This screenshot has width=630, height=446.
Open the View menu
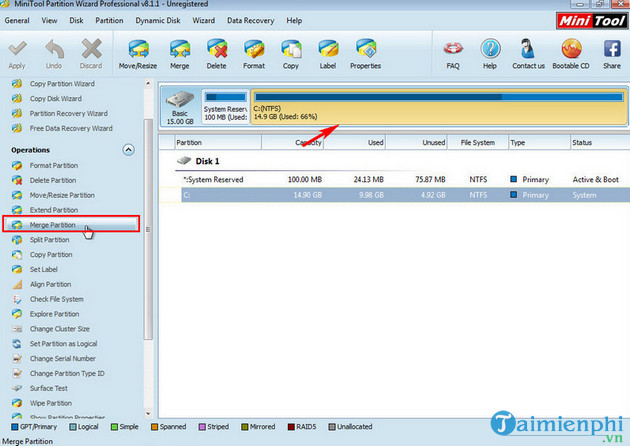pyautogui.click(x=49, y=20)
